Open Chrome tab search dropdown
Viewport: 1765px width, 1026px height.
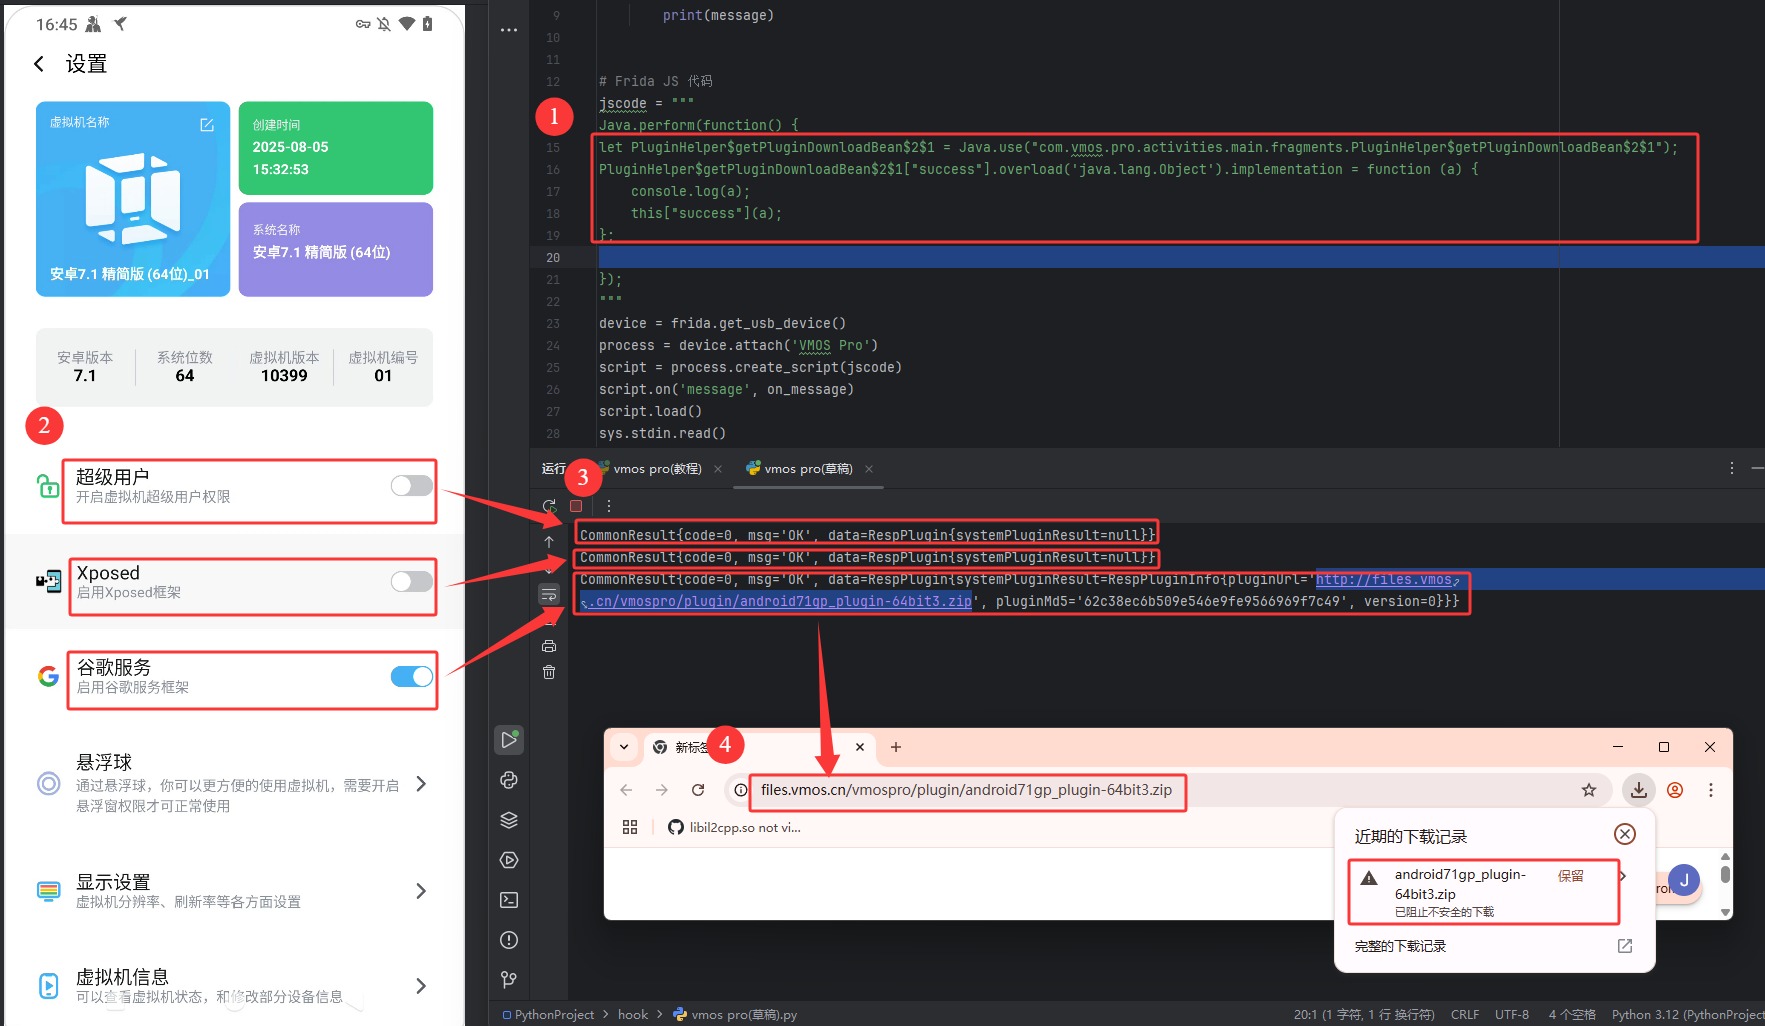coord(624,747)
